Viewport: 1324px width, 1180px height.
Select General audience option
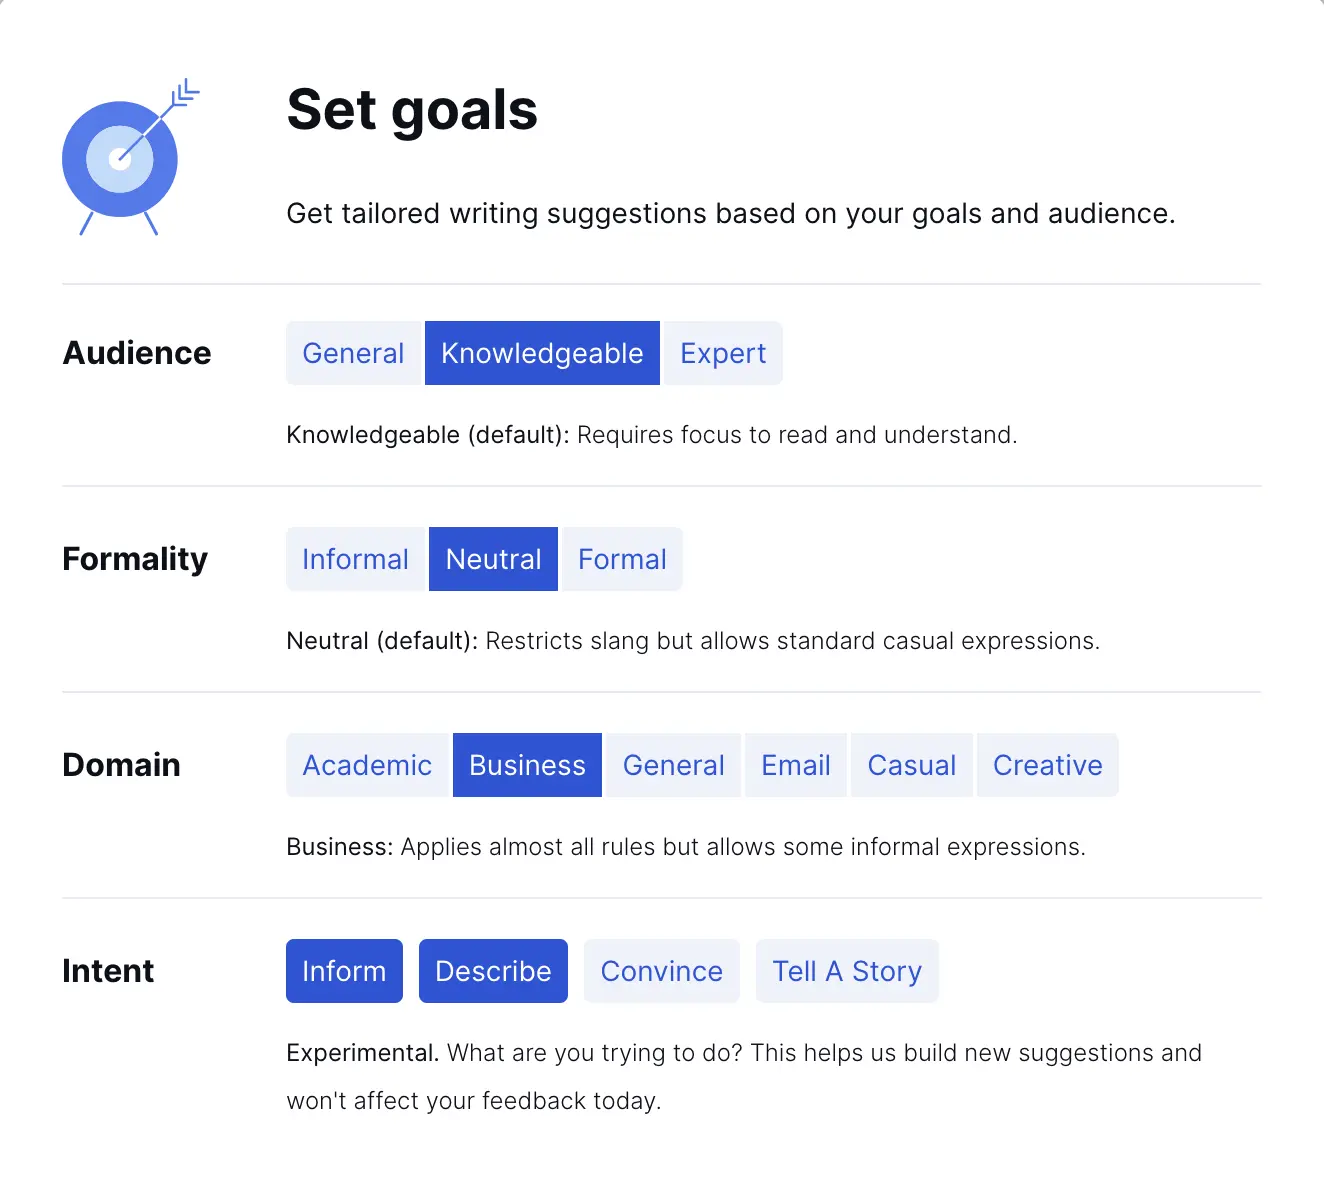point(353,353)
